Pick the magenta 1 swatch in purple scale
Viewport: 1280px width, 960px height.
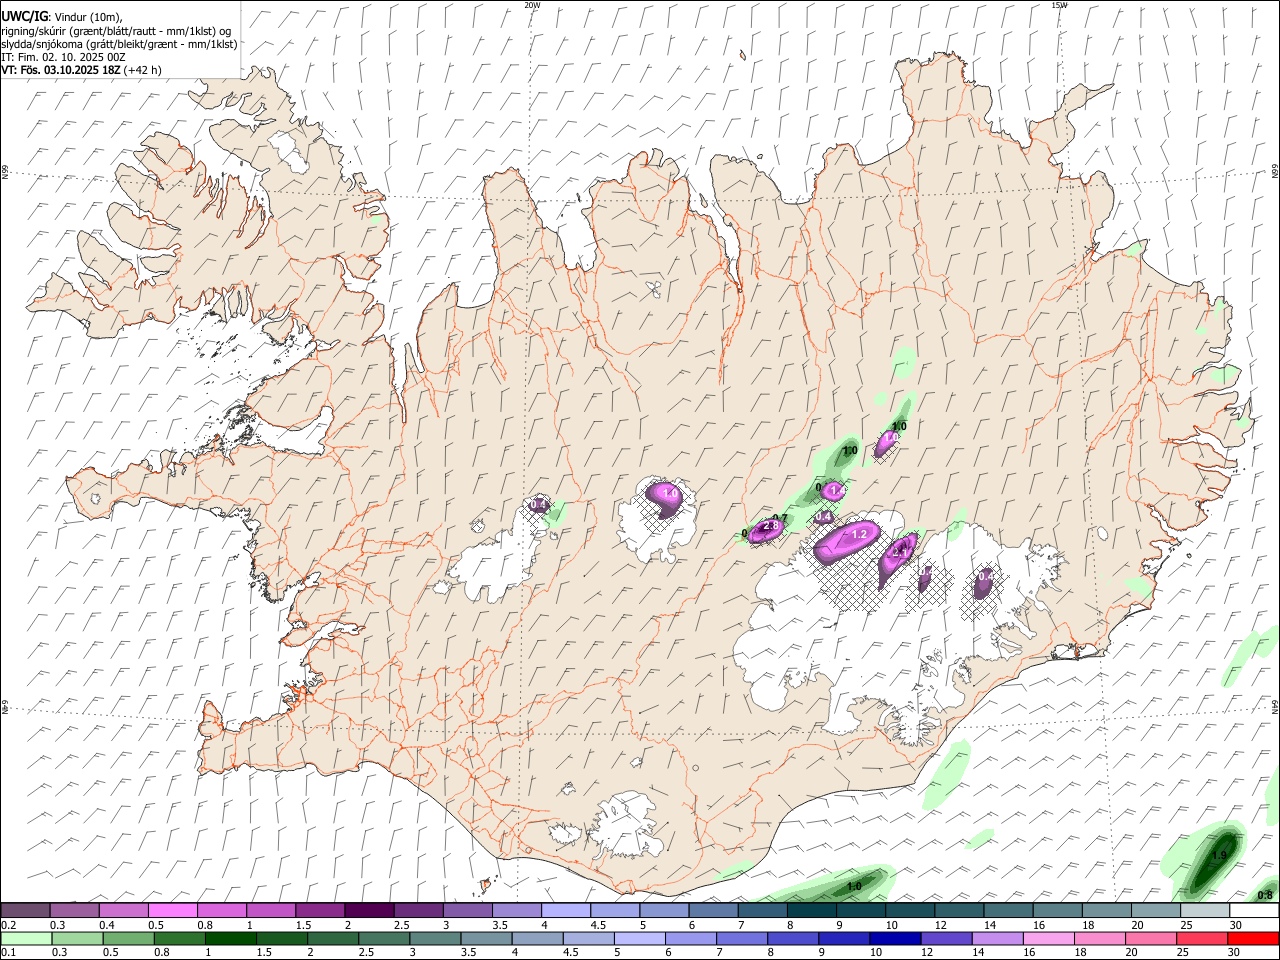pyautogui.click(x=272, y=910)
